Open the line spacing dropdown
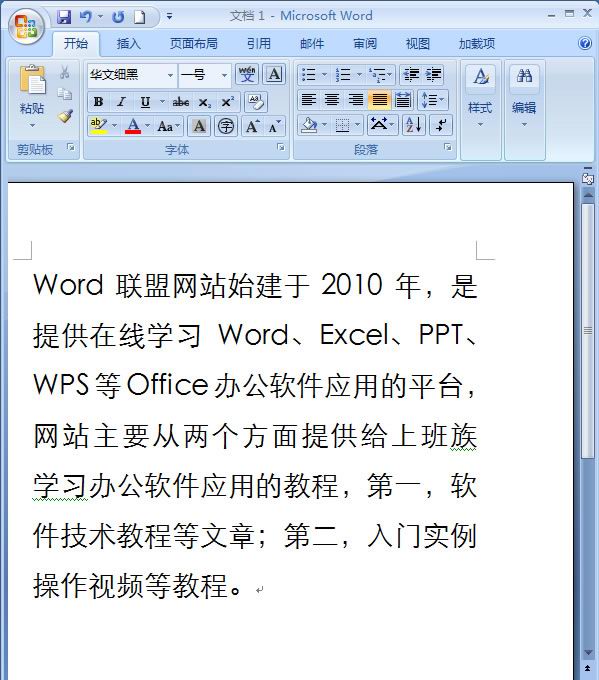The image size is (599, 680). (432, 100)
